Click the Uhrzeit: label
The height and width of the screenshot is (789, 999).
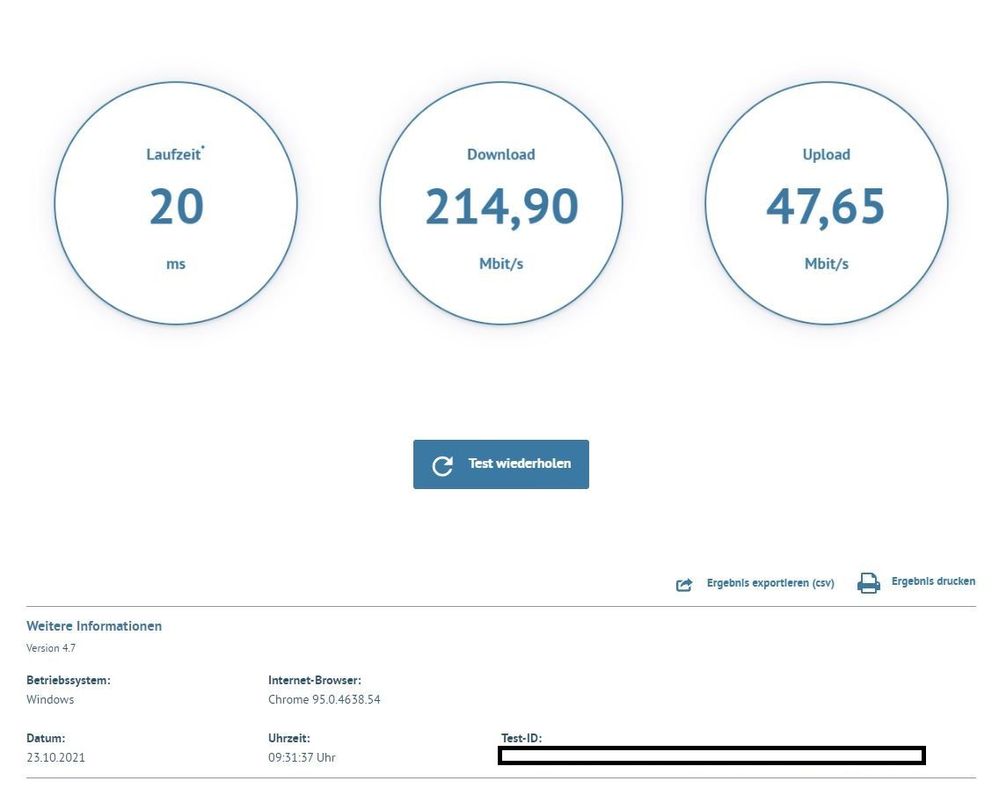pyautogui.click(x=289, y=738)
